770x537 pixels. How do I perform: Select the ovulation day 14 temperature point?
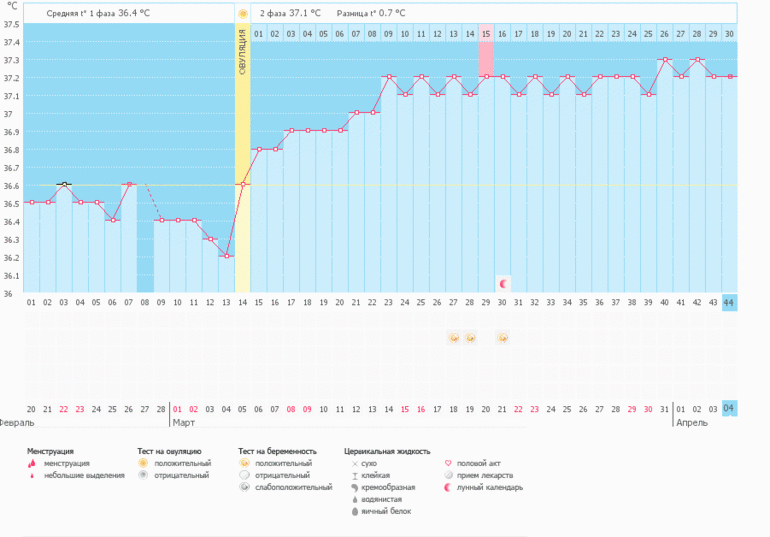(x=243, y=185)
